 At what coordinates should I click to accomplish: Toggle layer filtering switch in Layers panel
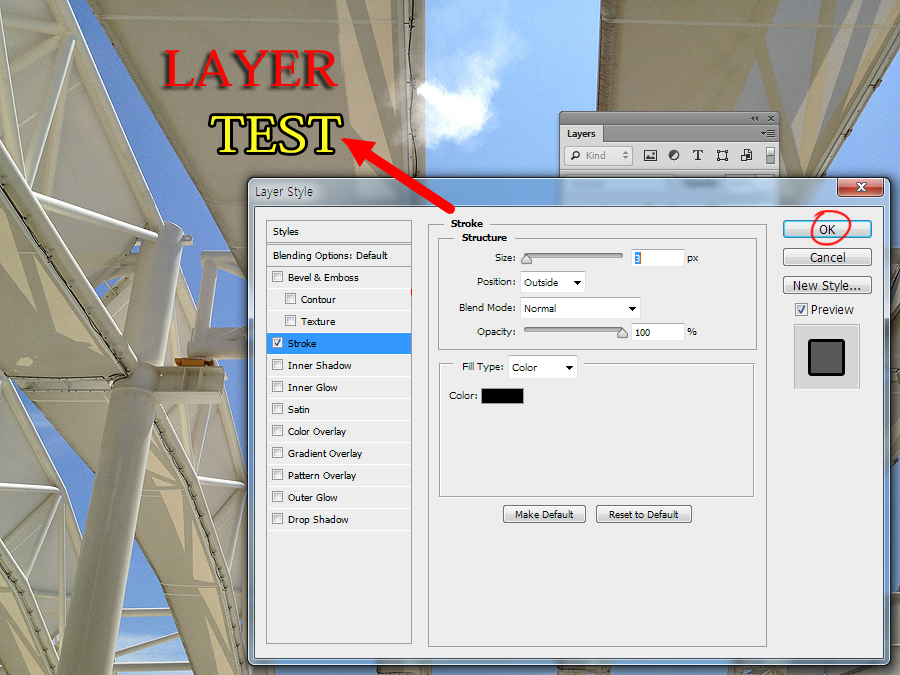tap(770, 156)
